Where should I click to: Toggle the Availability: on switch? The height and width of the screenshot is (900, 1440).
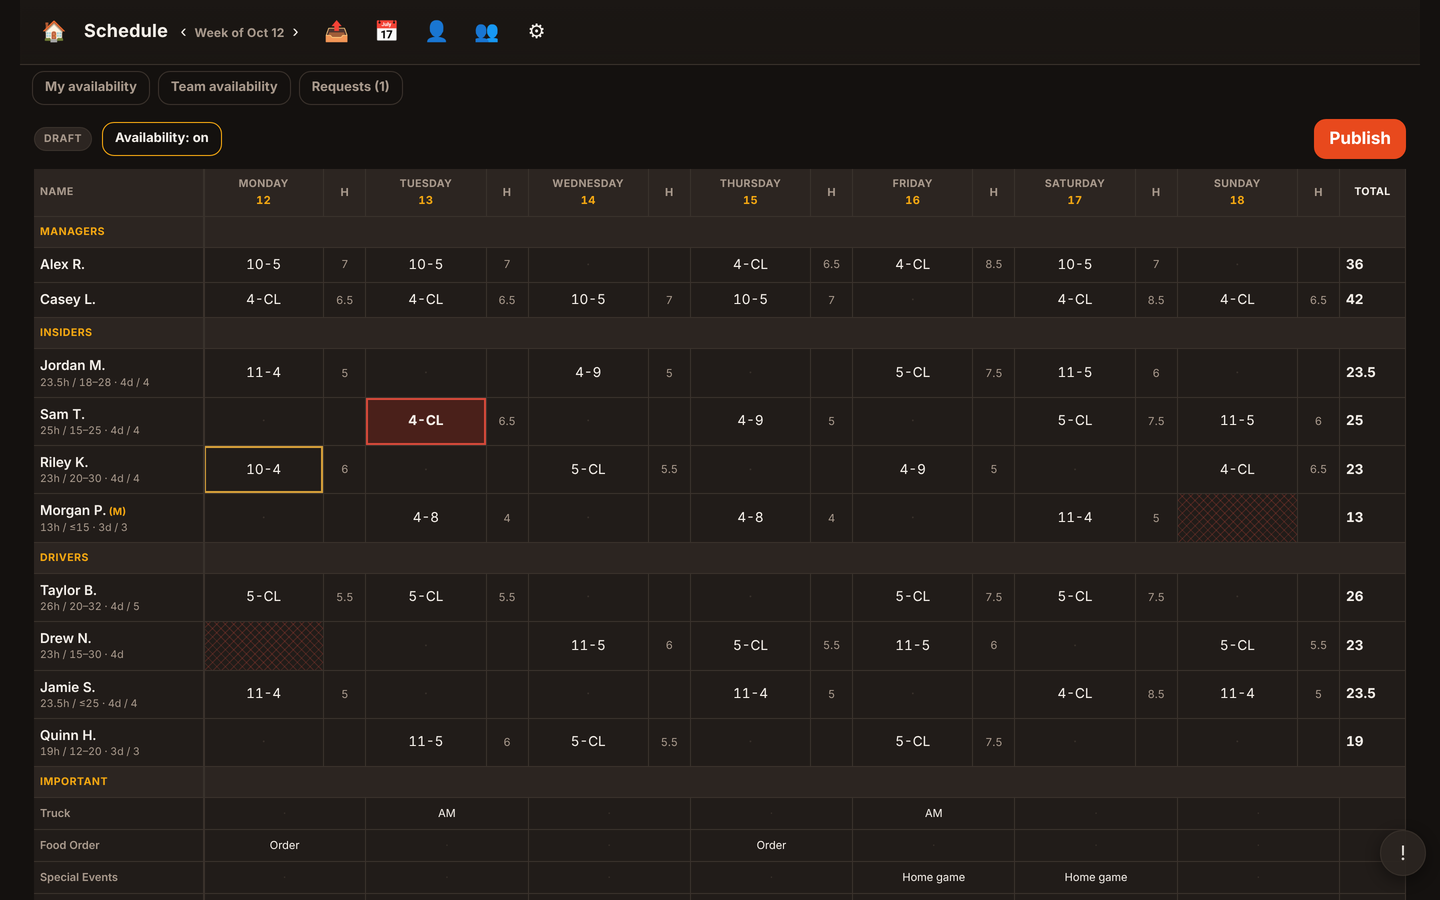pos(162,138)
